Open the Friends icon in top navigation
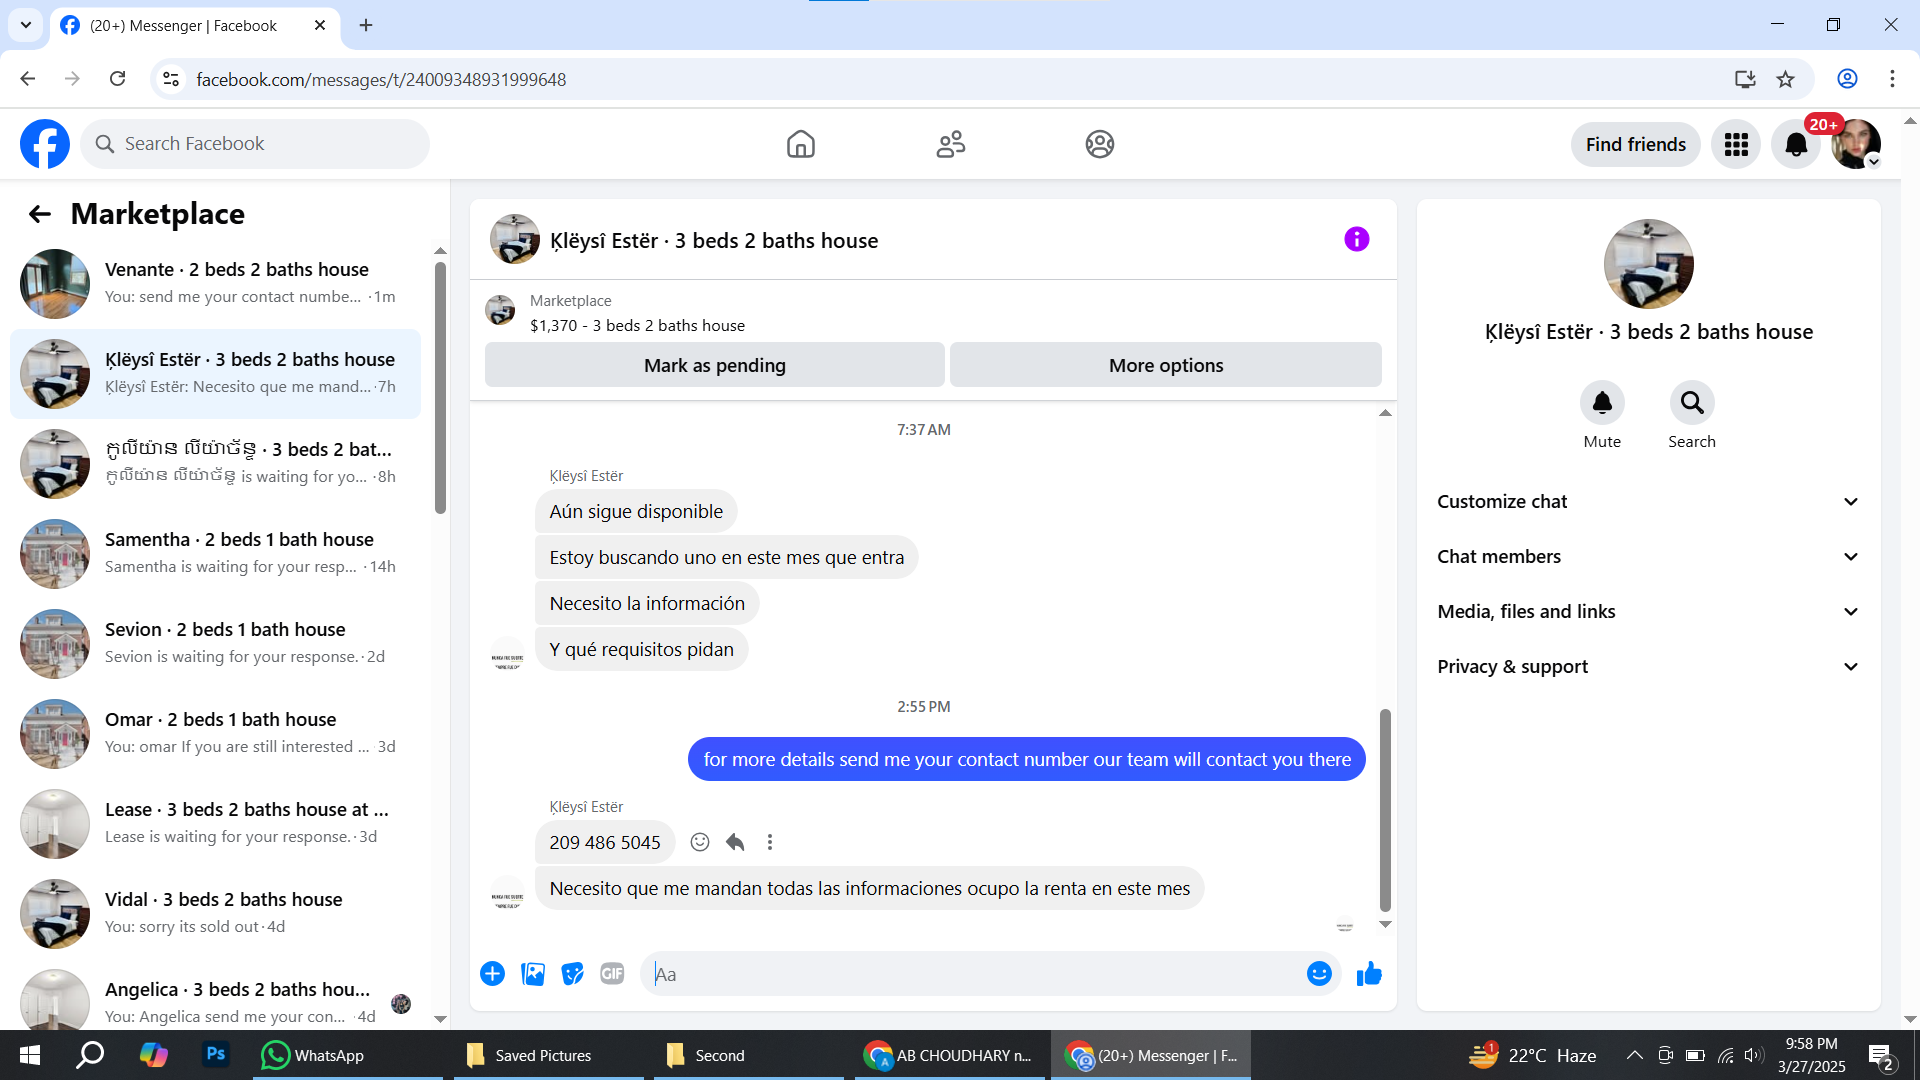Viewport: 1920px width, 1080px height. tap(950, 144)
